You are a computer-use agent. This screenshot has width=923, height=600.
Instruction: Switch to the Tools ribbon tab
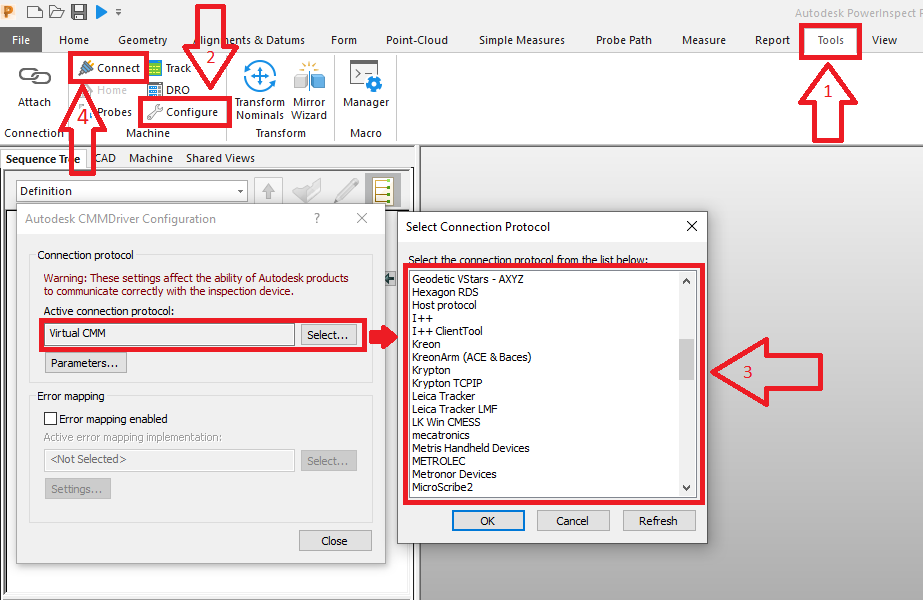pos(830,41)
